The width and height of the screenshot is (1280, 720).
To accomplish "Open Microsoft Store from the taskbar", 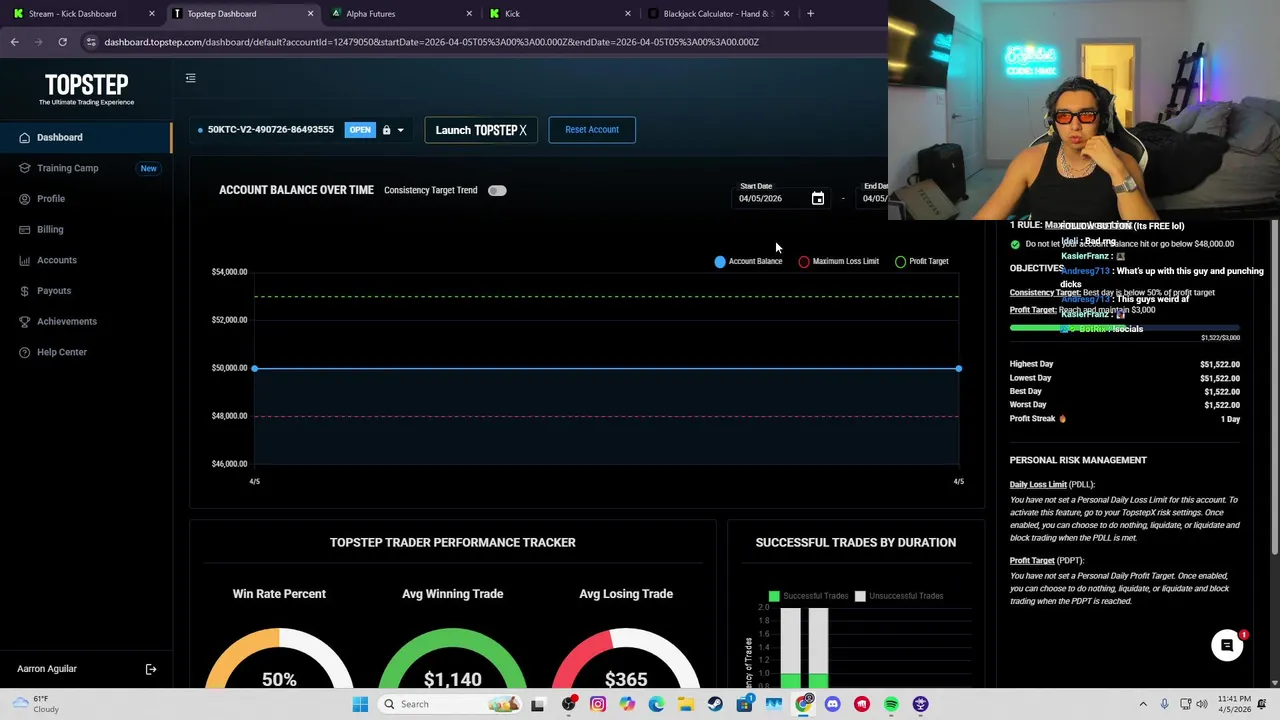I will (744, 704).
